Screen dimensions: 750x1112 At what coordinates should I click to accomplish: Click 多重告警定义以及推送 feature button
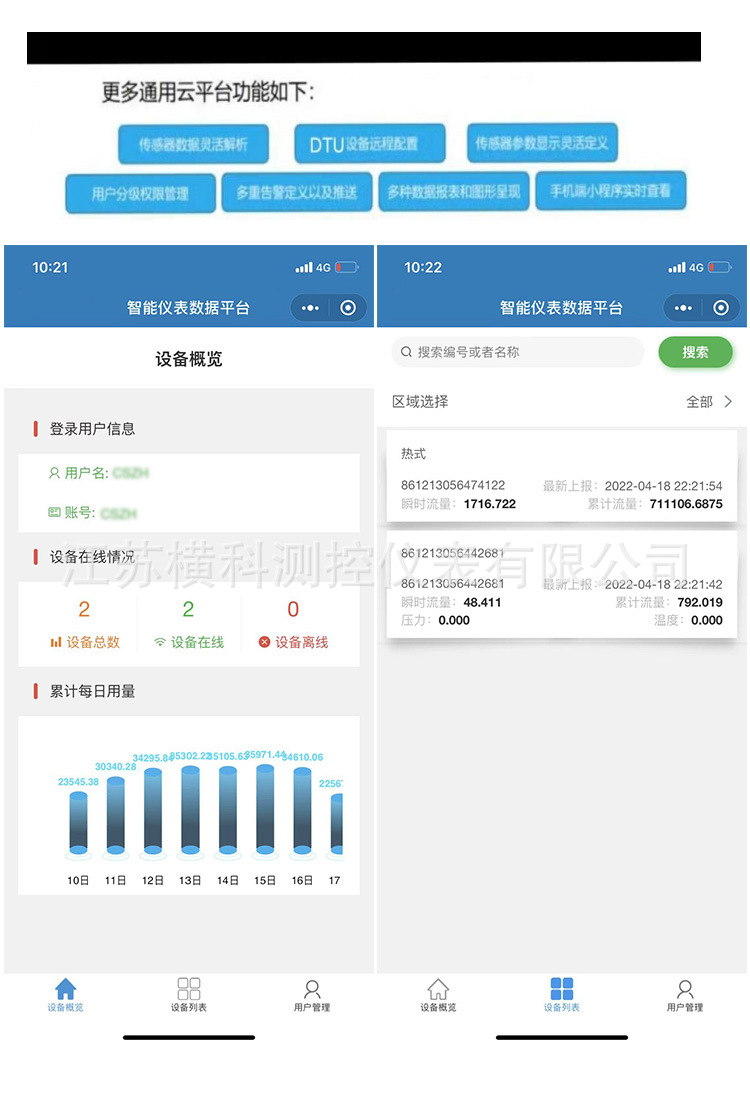297,192
